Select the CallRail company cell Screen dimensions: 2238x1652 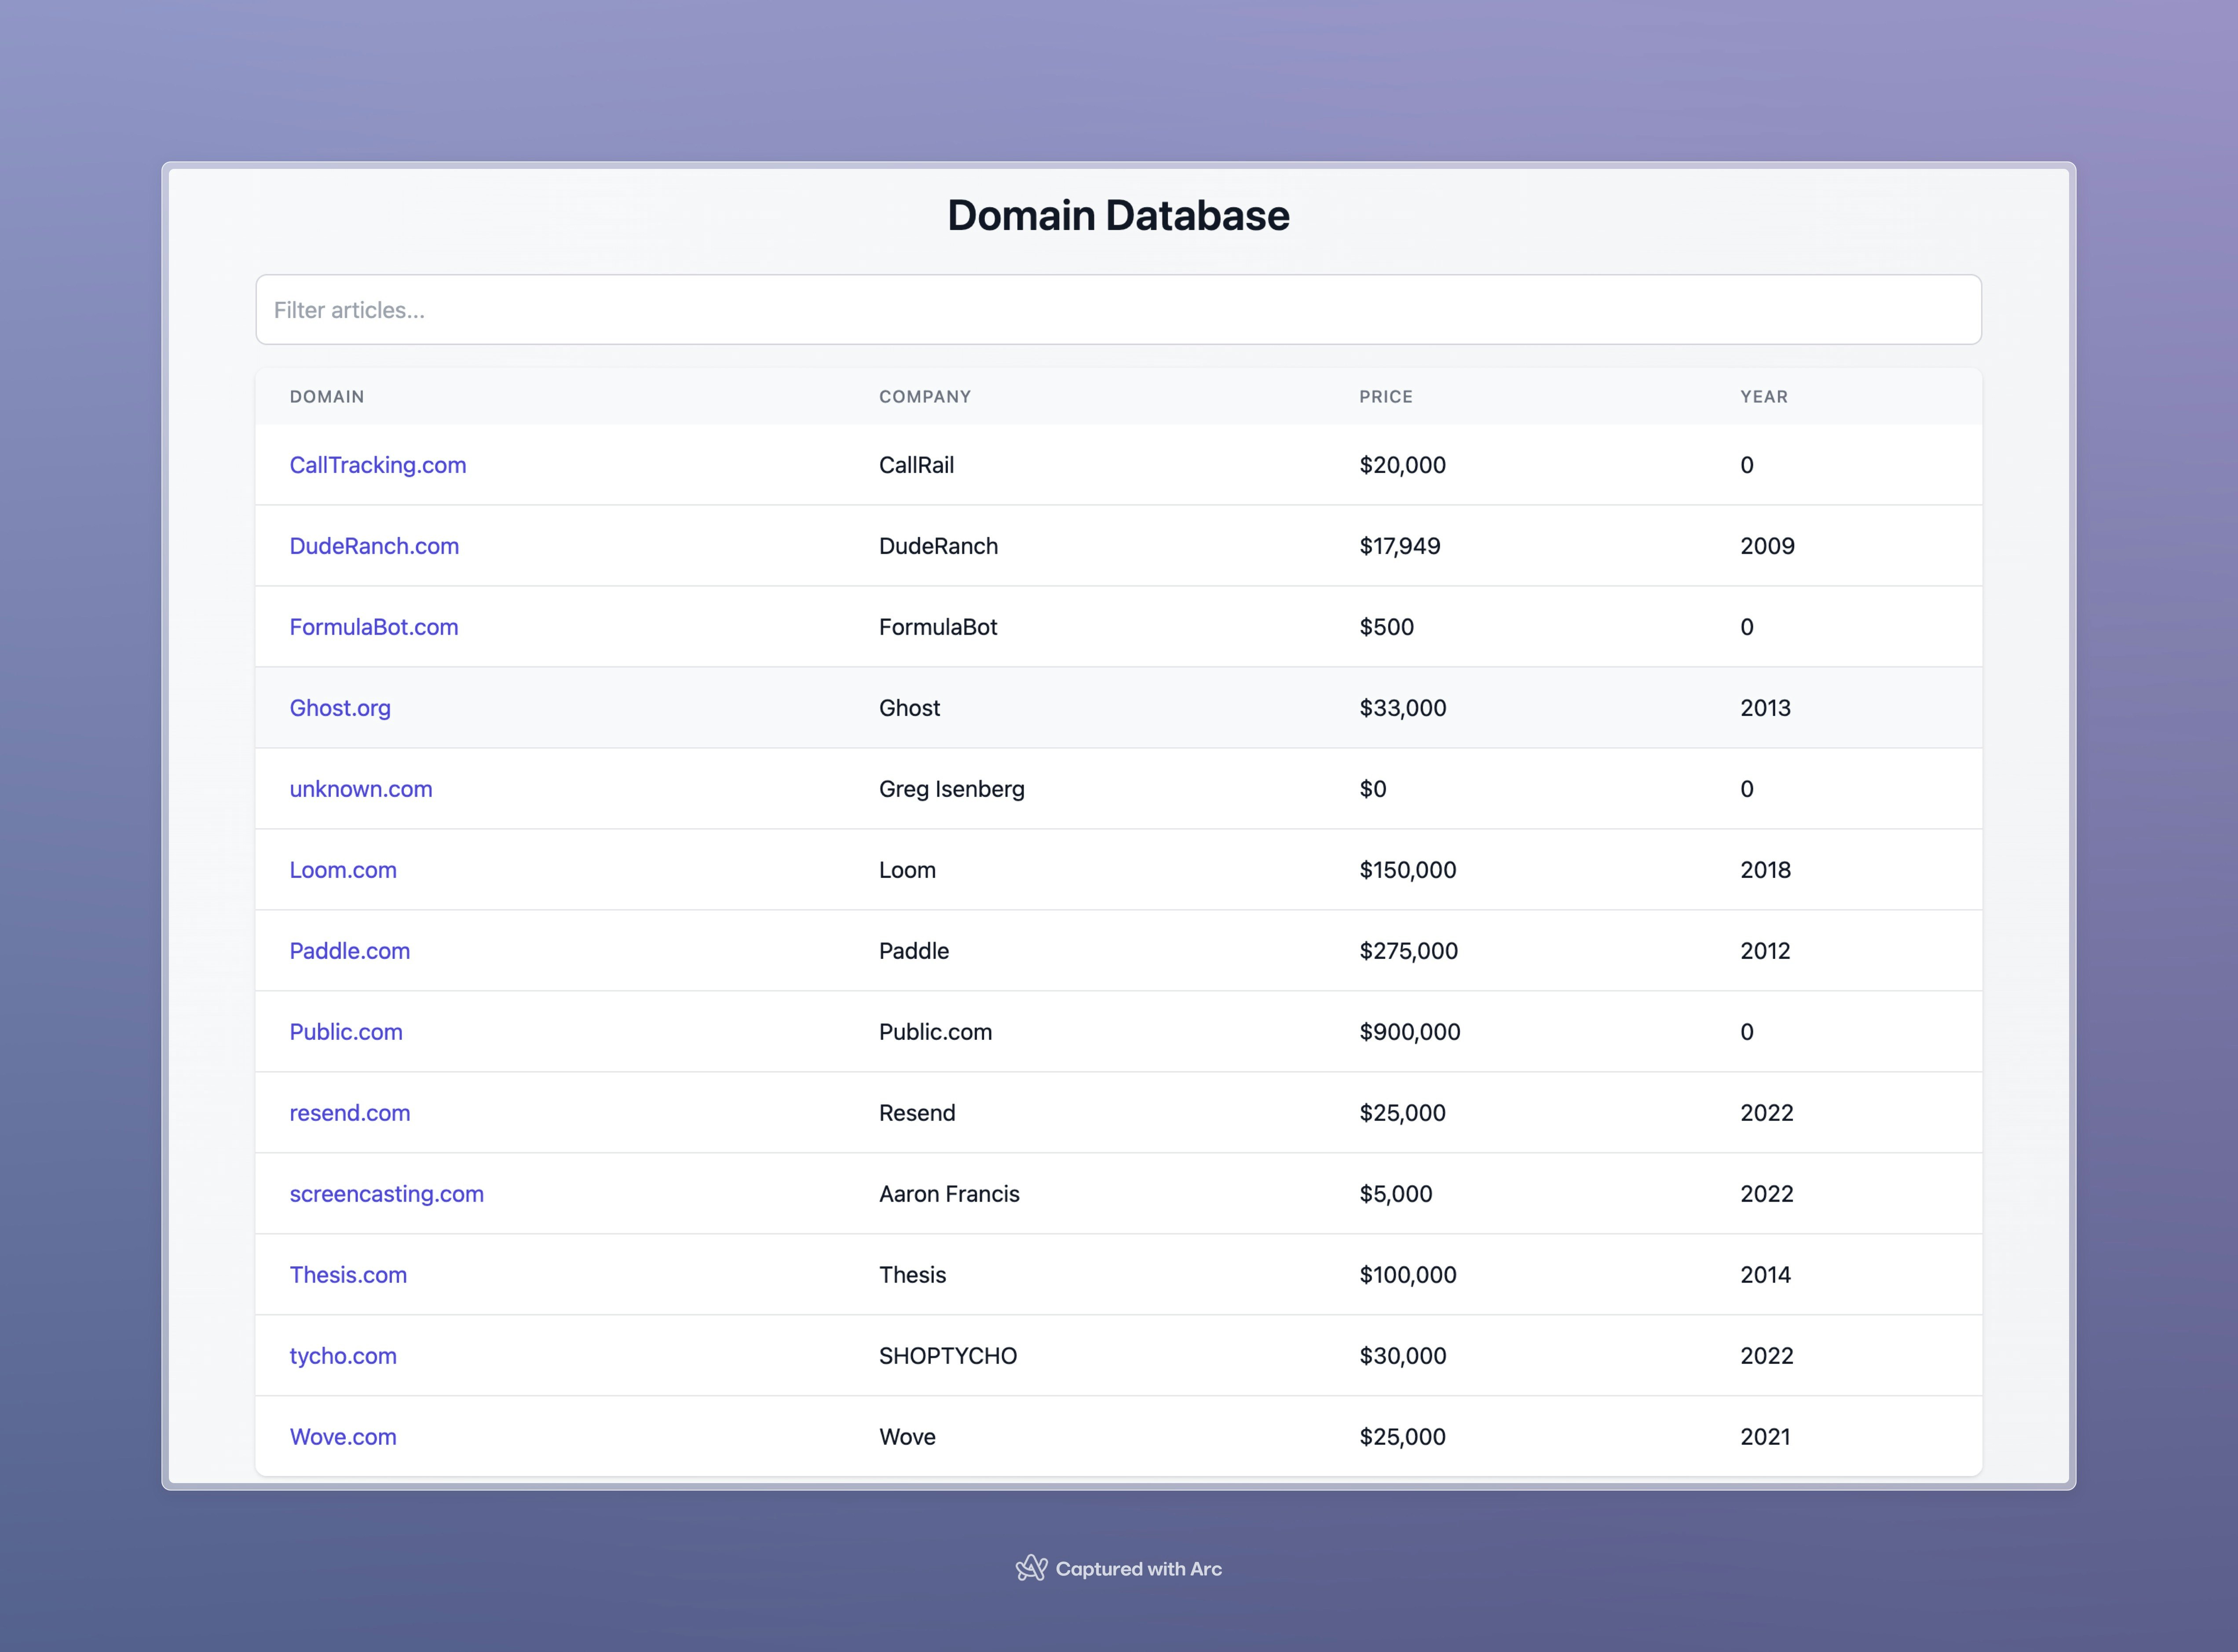click(x=917, y=465)
